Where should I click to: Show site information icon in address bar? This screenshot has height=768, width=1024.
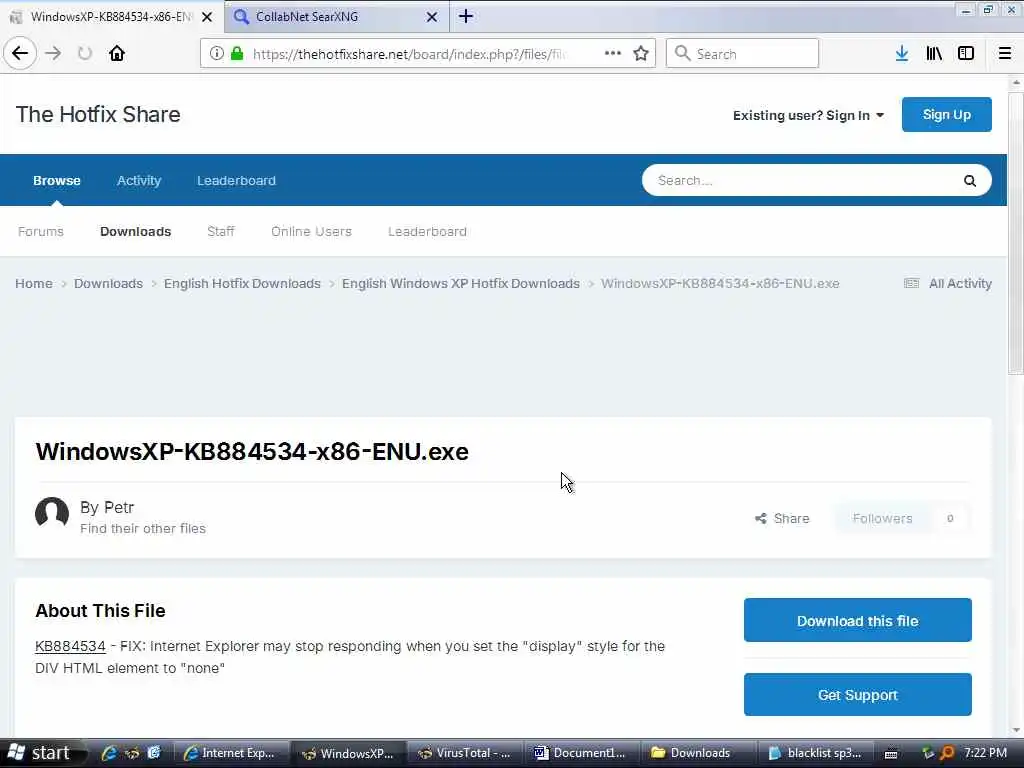pos(217,54)
